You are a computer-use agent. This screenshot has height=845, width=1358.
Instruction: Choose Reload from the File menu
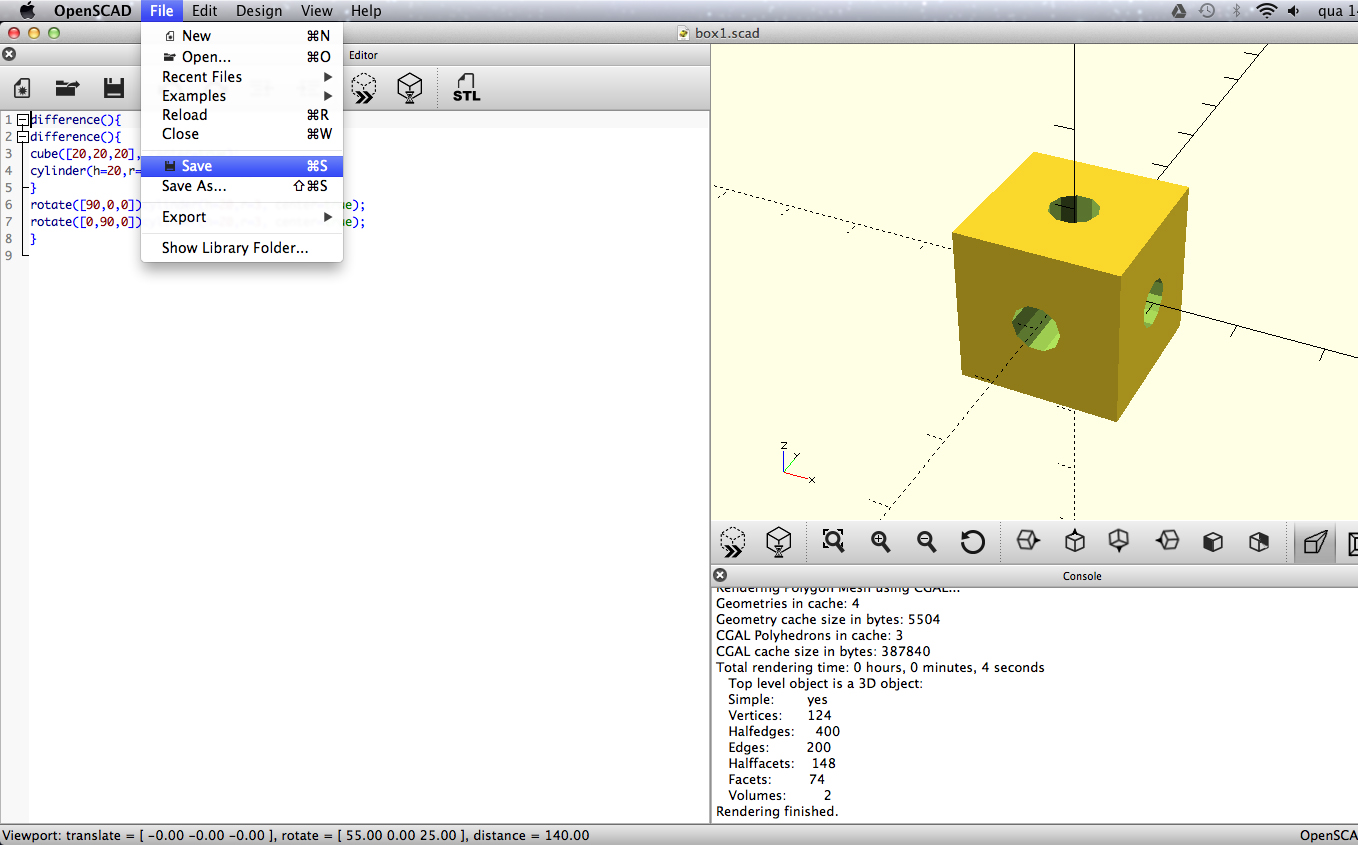pyautogui.click(x=242, y=115)
